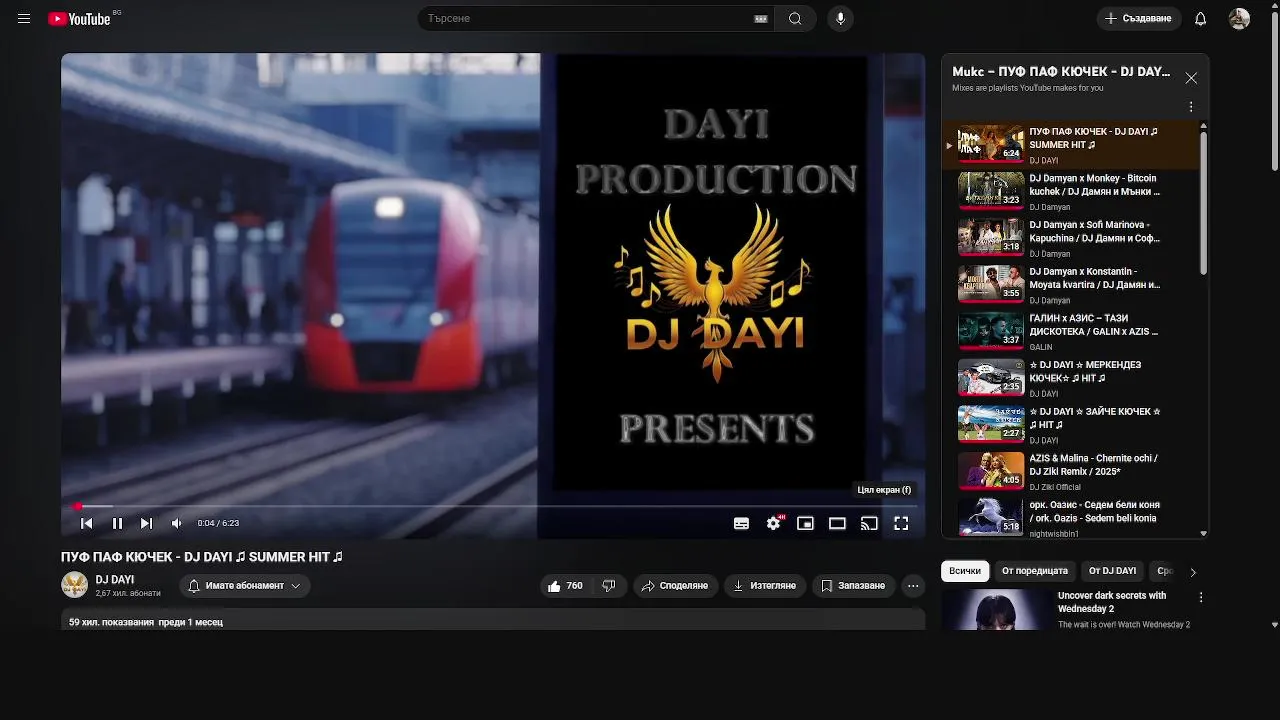
Task: Open the Wednesday 2 video thumbnail
Action: [997, 610]
